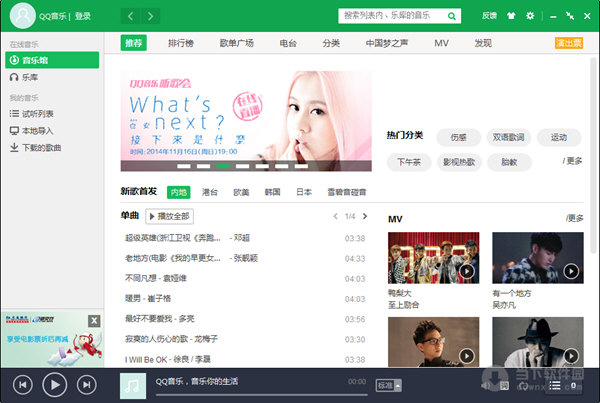This screenshot has width=600, height=403.
Task: Click the orange 演出票 button
Action: (569, 43)
